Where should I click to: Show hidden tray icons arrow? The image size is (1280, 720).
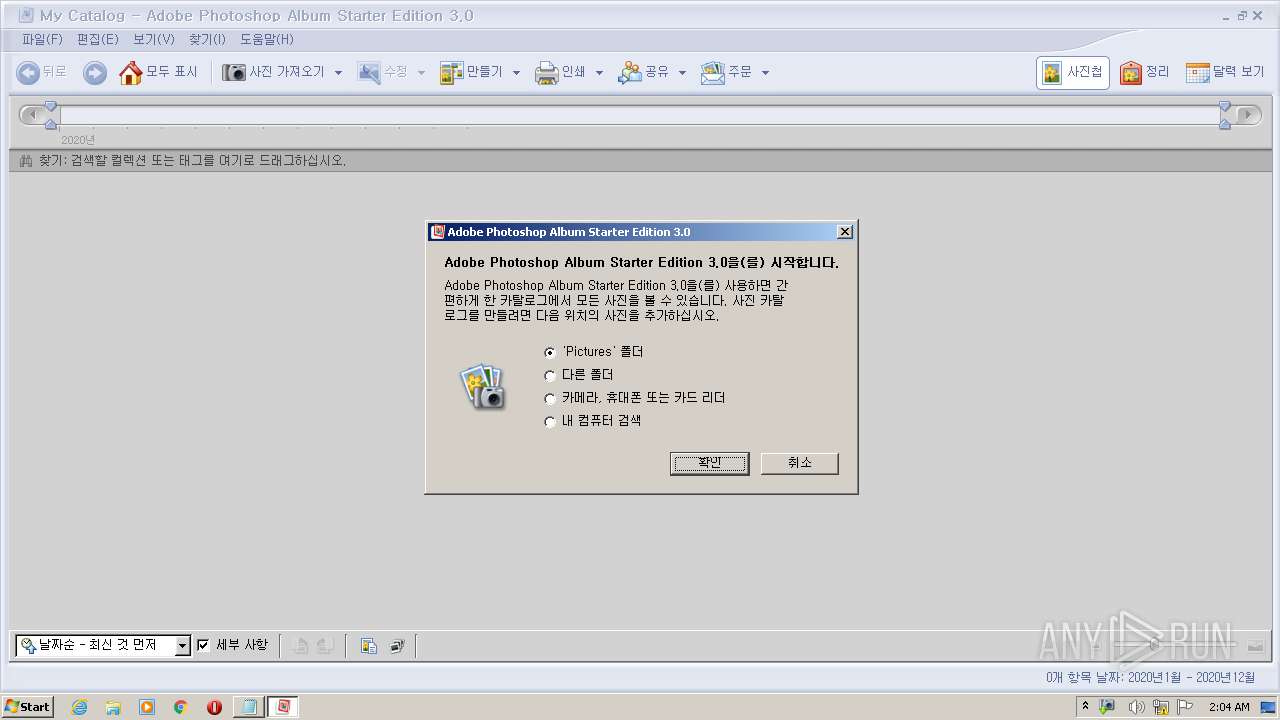tap(1085, 706)
